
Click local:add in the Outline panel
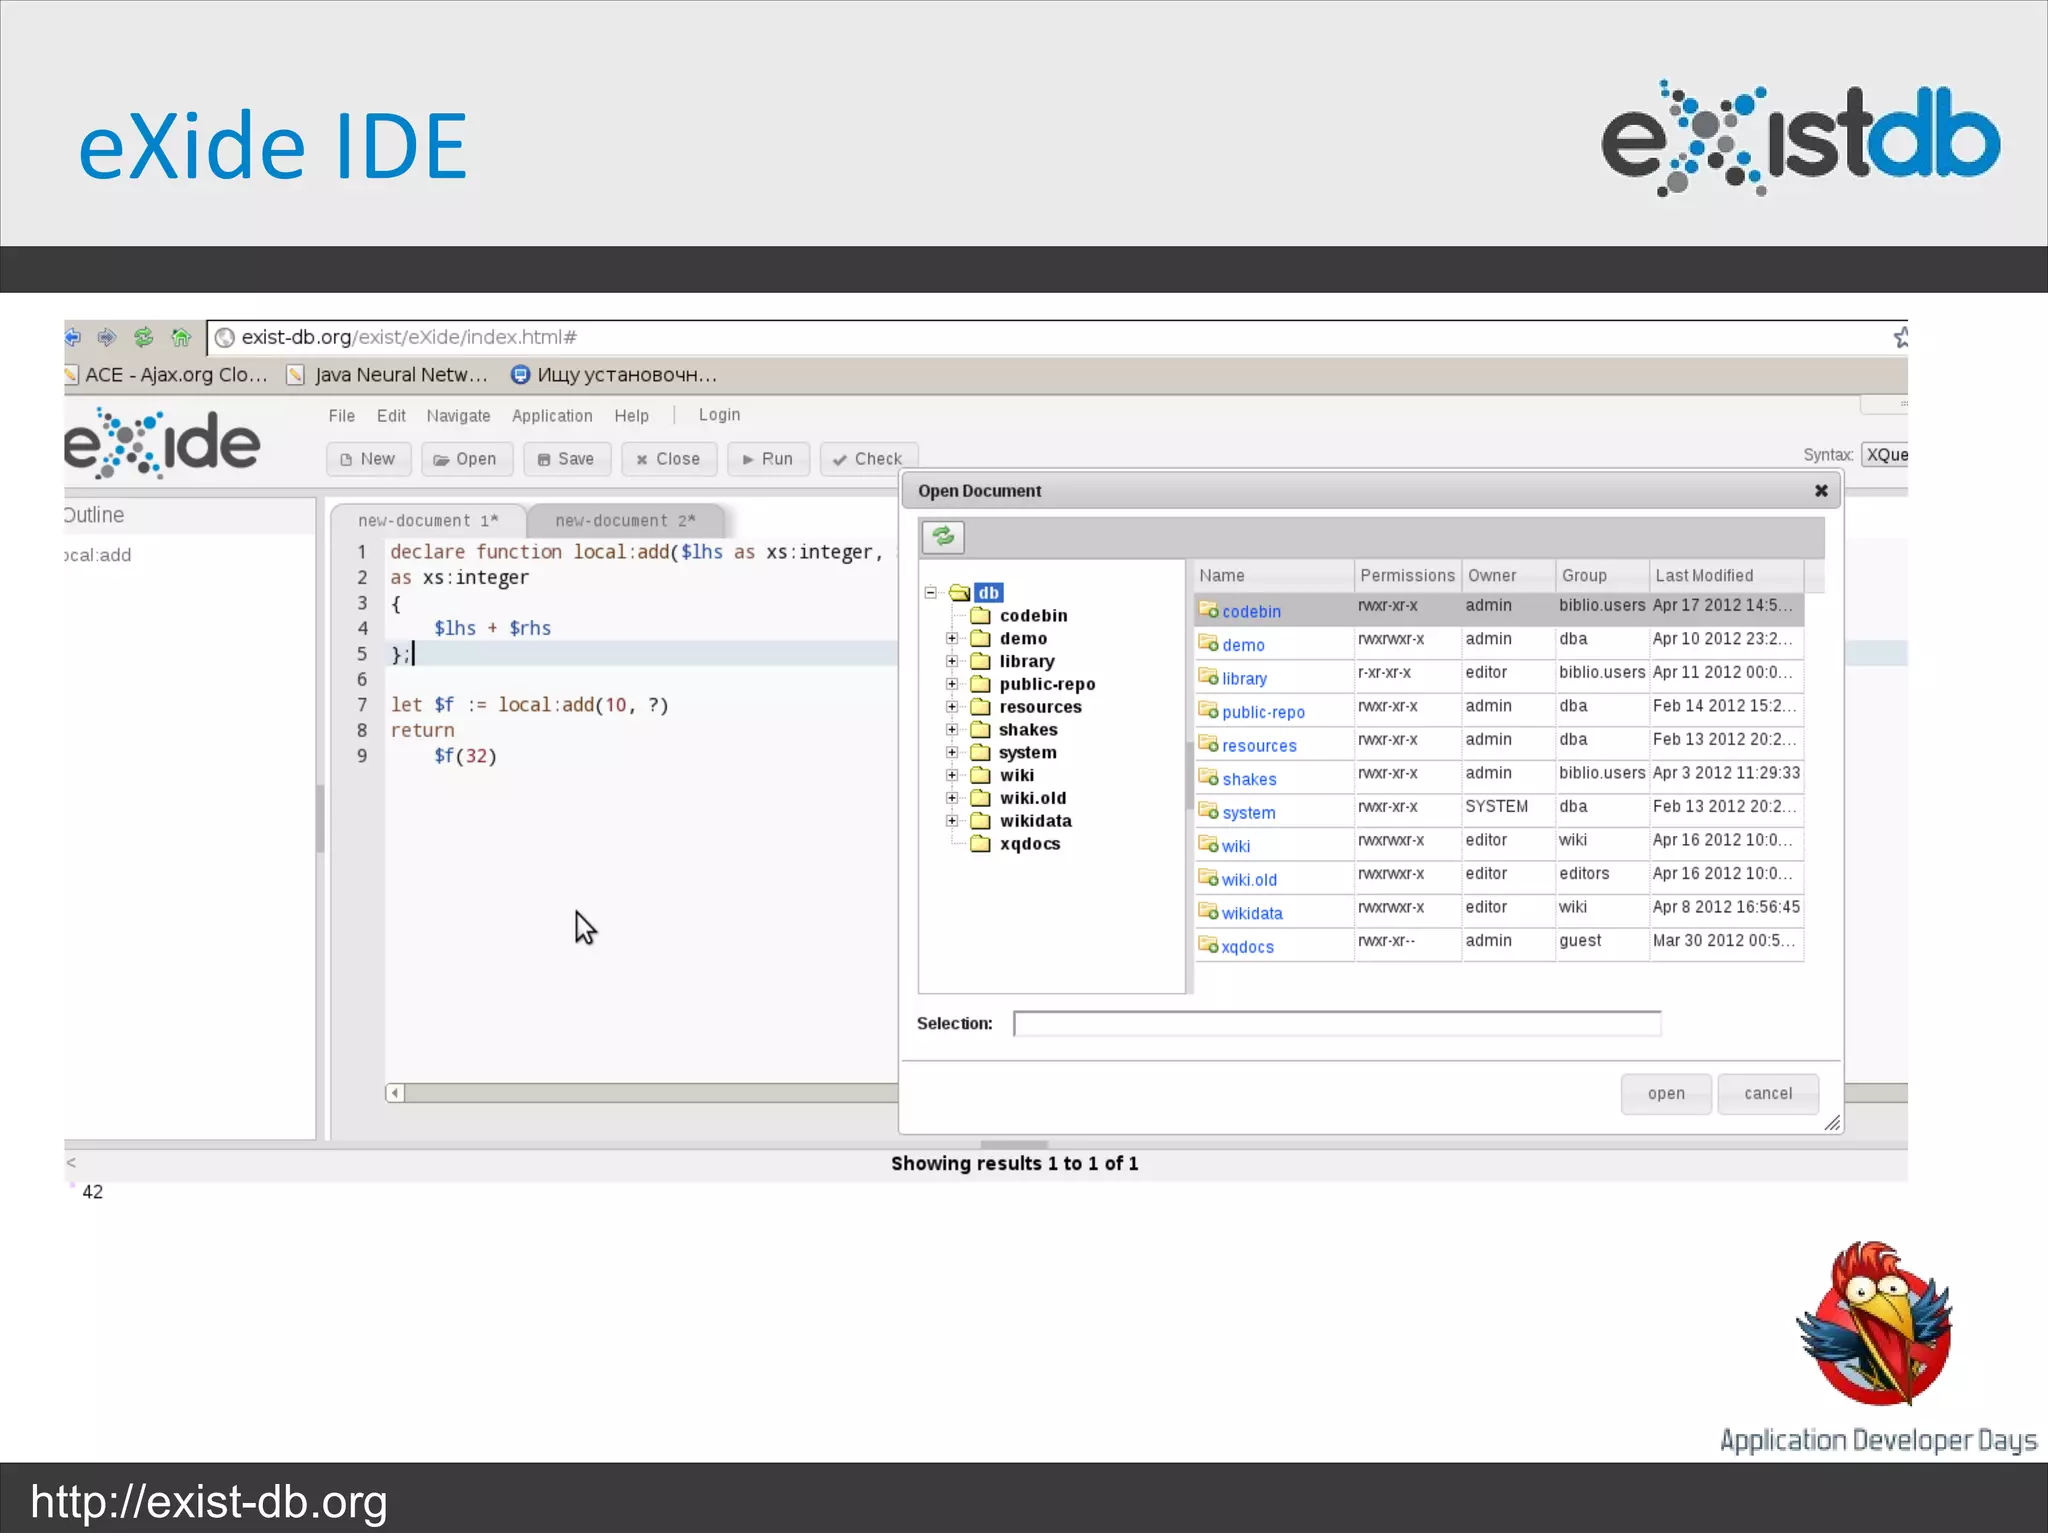(97, 555)
